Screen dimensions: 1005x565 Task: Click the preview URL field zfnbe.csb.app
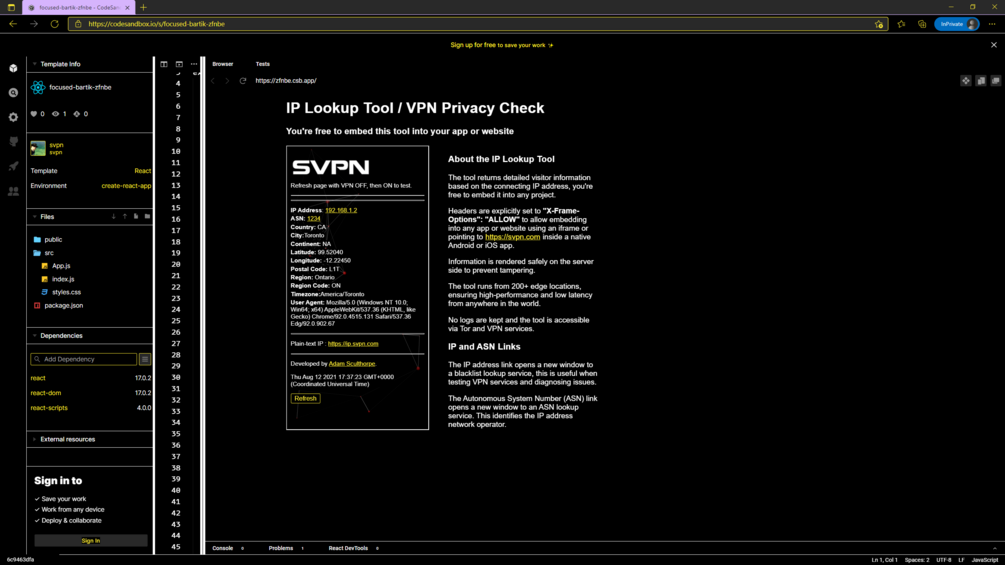[x=286, y=81]
